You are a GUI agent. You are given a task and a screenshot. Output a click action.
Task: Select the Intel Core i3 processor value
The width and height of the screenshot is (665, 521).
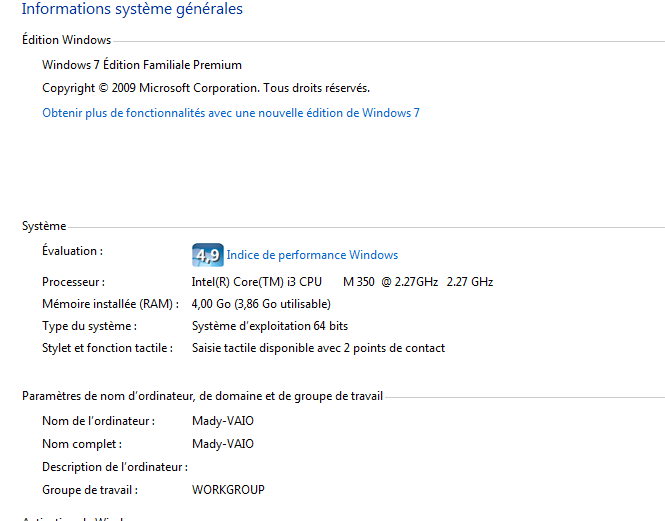(x=342, y=282)
